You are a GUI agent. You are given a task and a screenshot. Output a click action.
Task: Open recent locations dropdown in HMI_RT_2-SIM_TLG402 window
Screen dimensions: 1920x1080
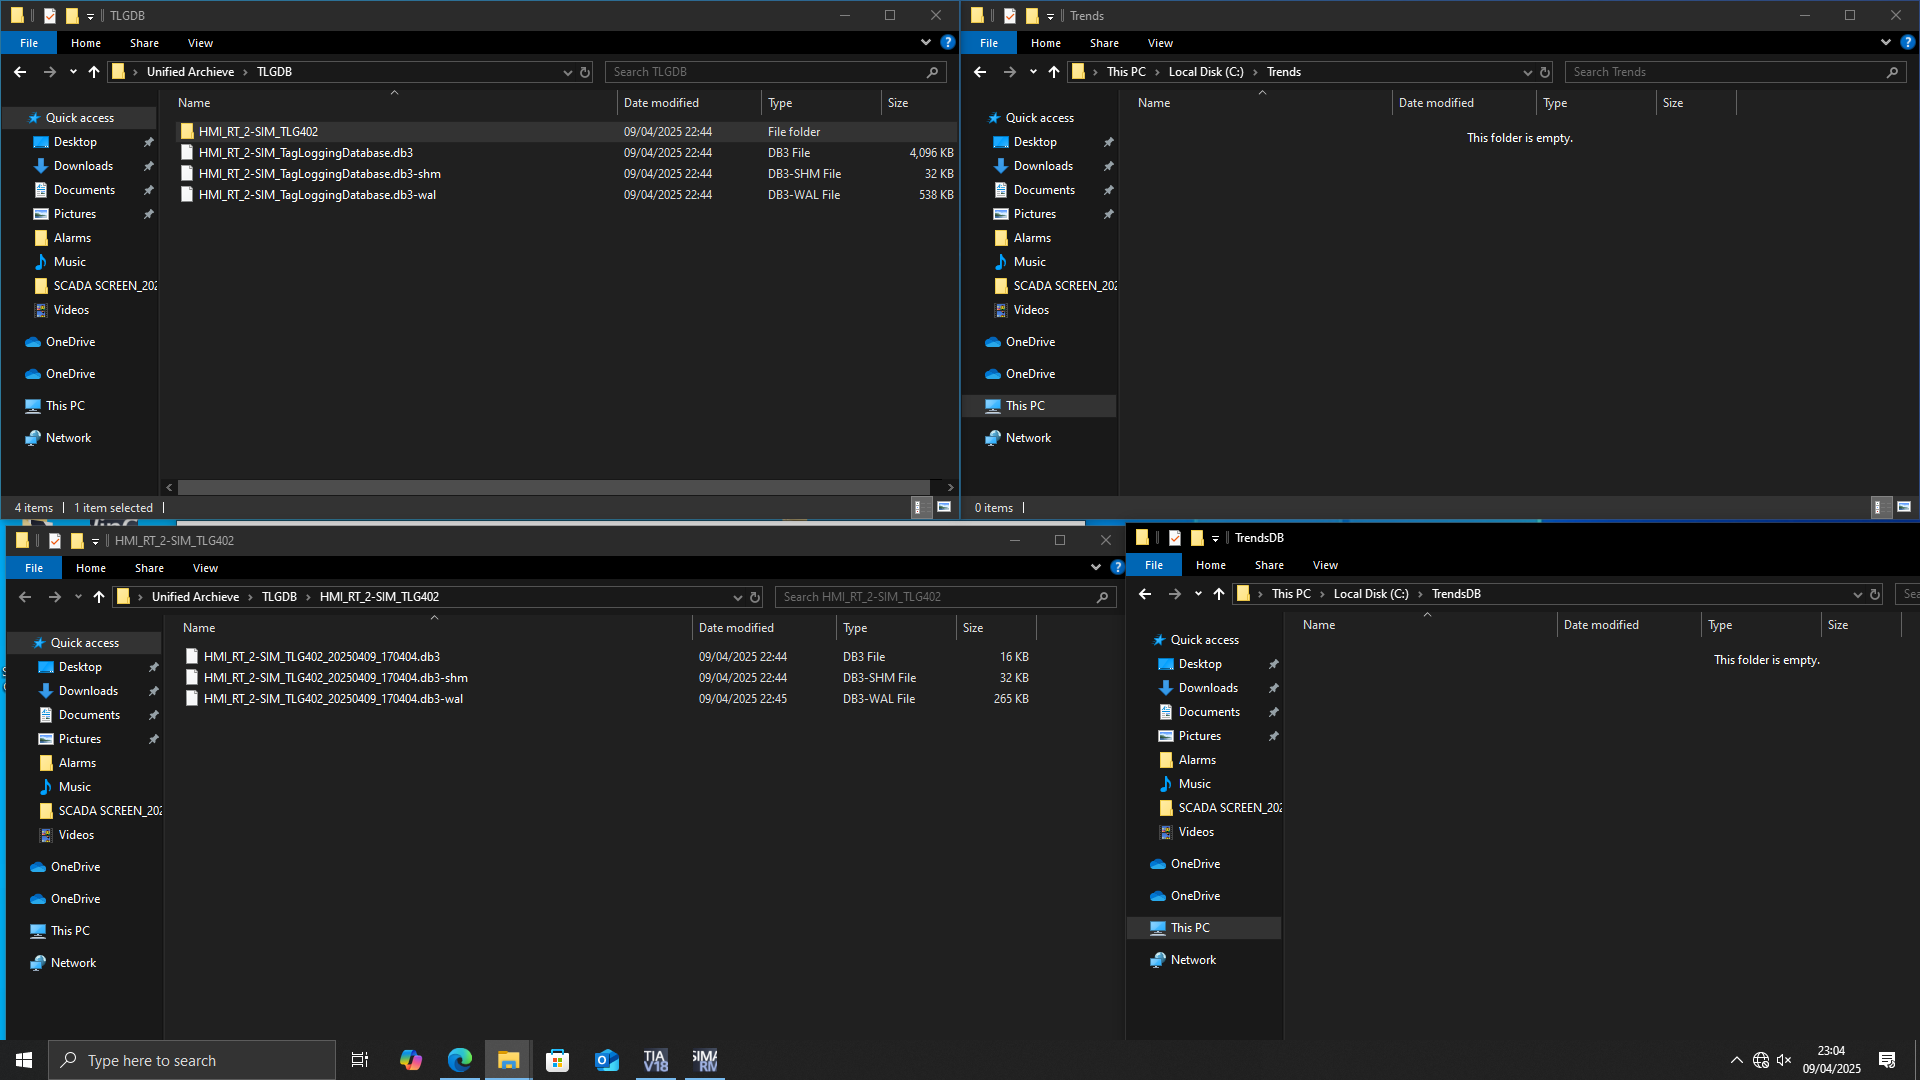pos(78,597)
